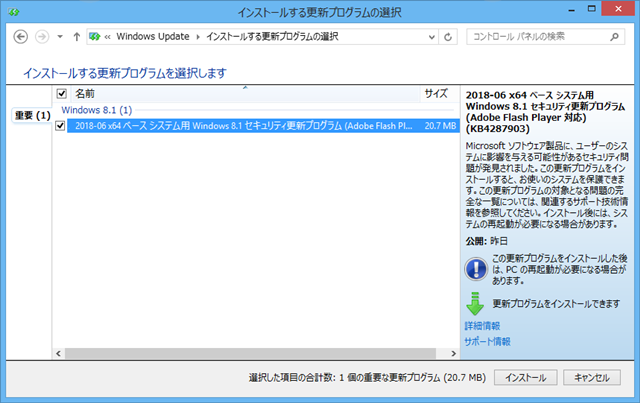Click the Windows Update icon in address bar
The image size is (640, 403).
[x=95, y=37]
